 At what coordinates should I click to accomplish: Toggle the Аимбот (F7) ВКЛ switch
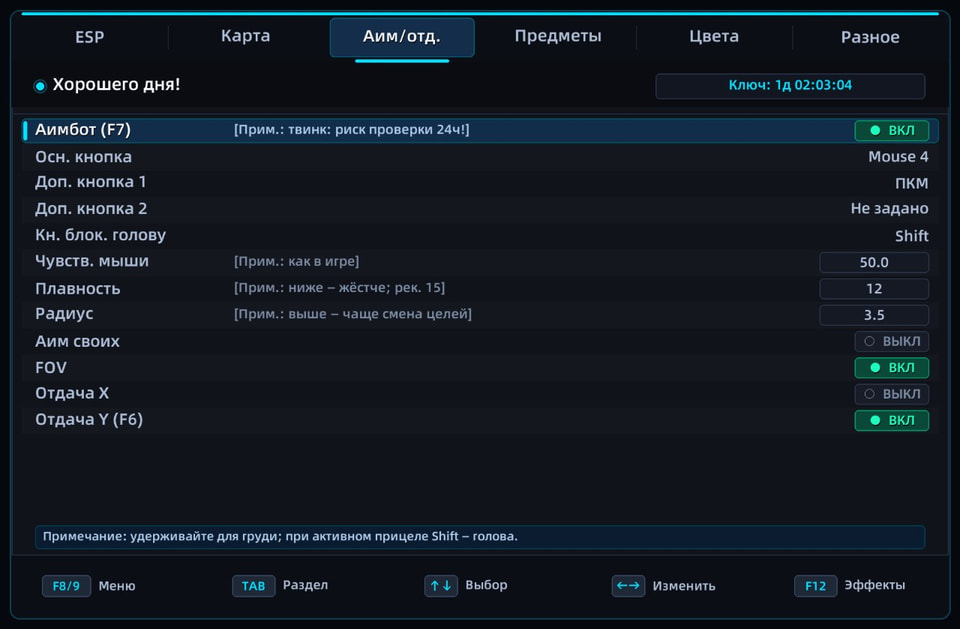(891, 130)
